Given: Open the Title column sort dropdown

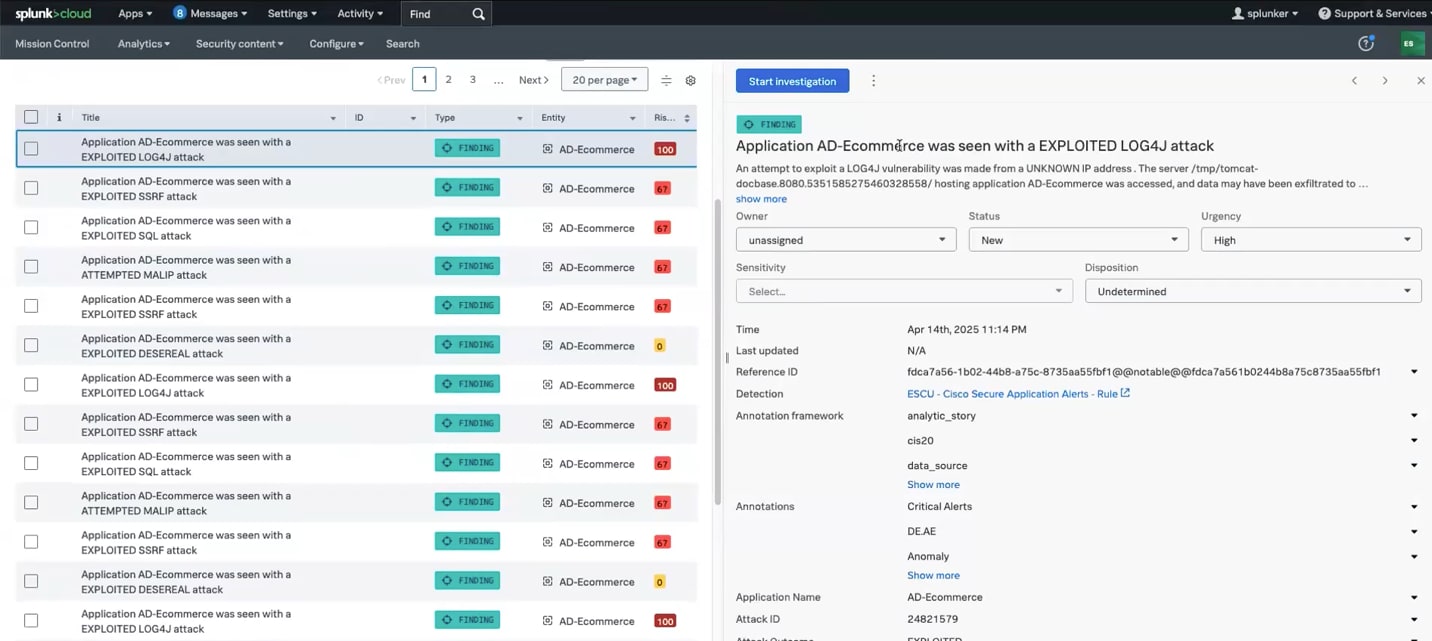Looking at the screenshot, I should (333, 118).
